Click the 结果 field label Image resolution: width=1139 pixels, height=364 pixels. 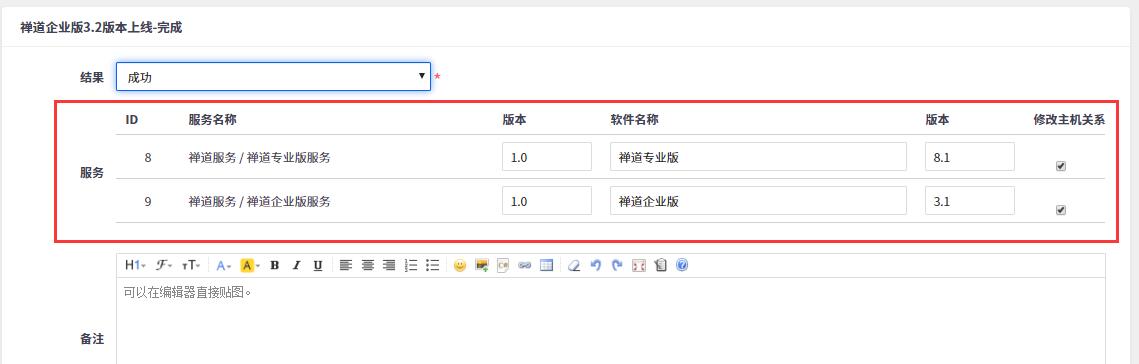tap(92, 77)
